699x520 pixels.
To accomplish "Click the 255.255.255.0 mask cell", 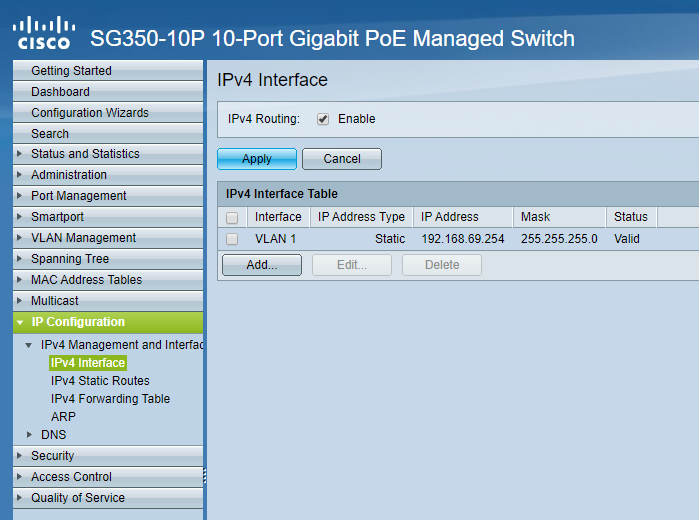I will pos(559,239).
